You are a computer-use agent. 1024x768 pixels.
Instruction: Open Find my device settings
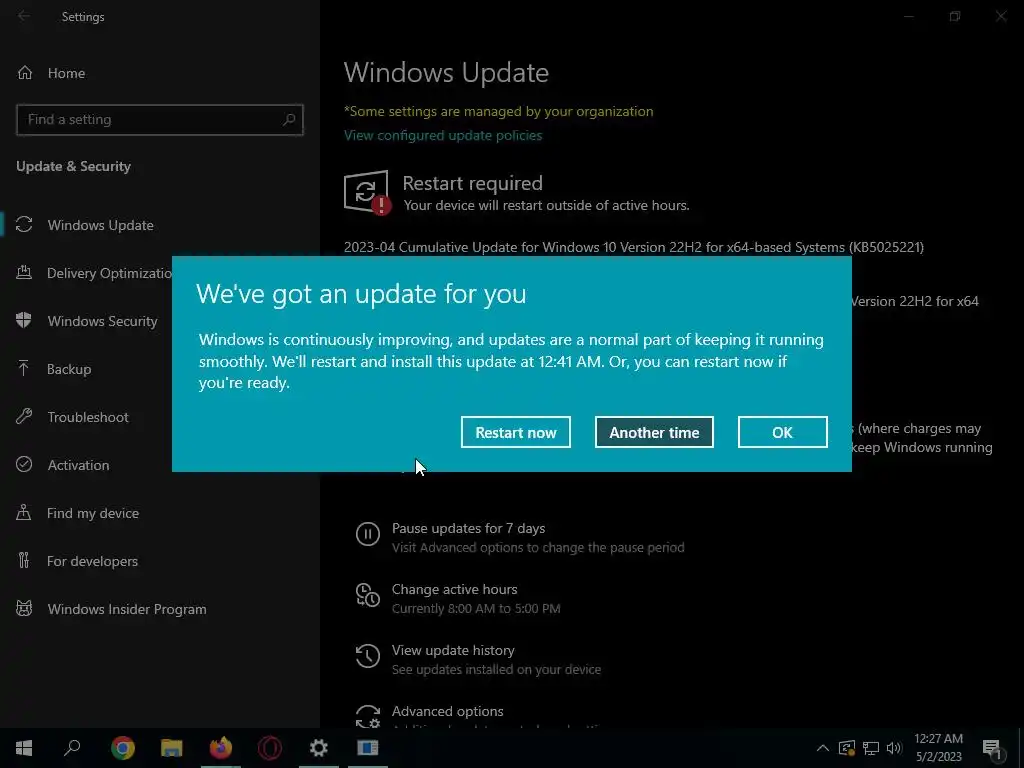pos(93,513)
